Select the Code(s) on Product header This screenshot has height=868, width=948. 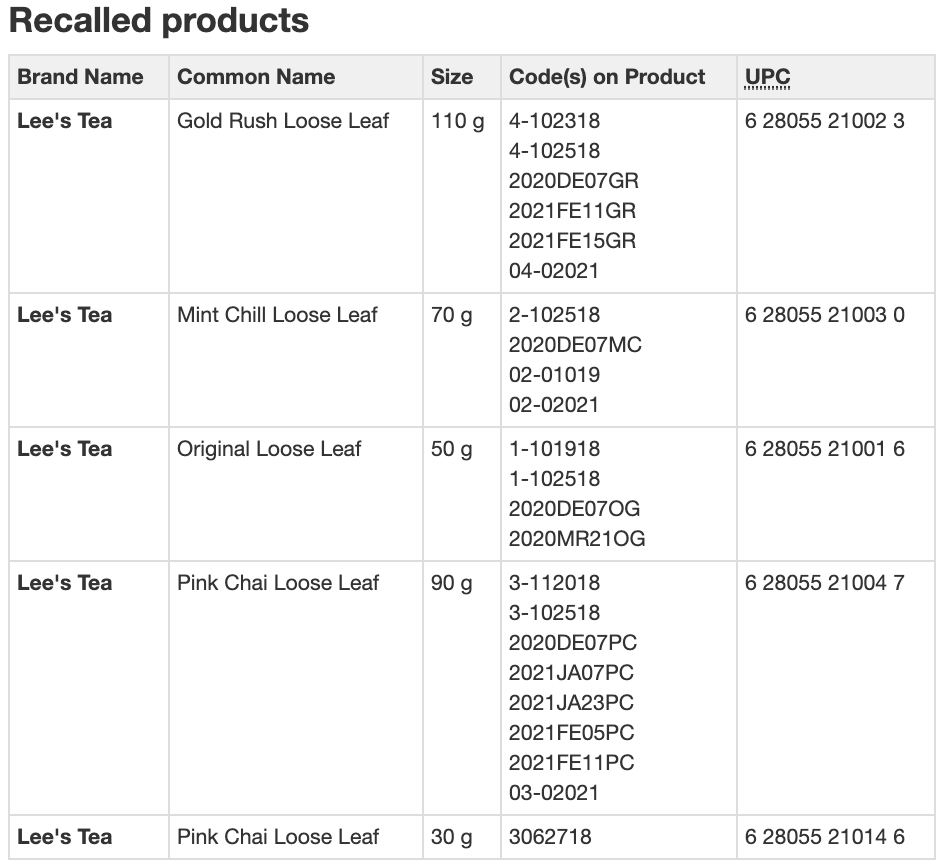(x=607, y=77)
